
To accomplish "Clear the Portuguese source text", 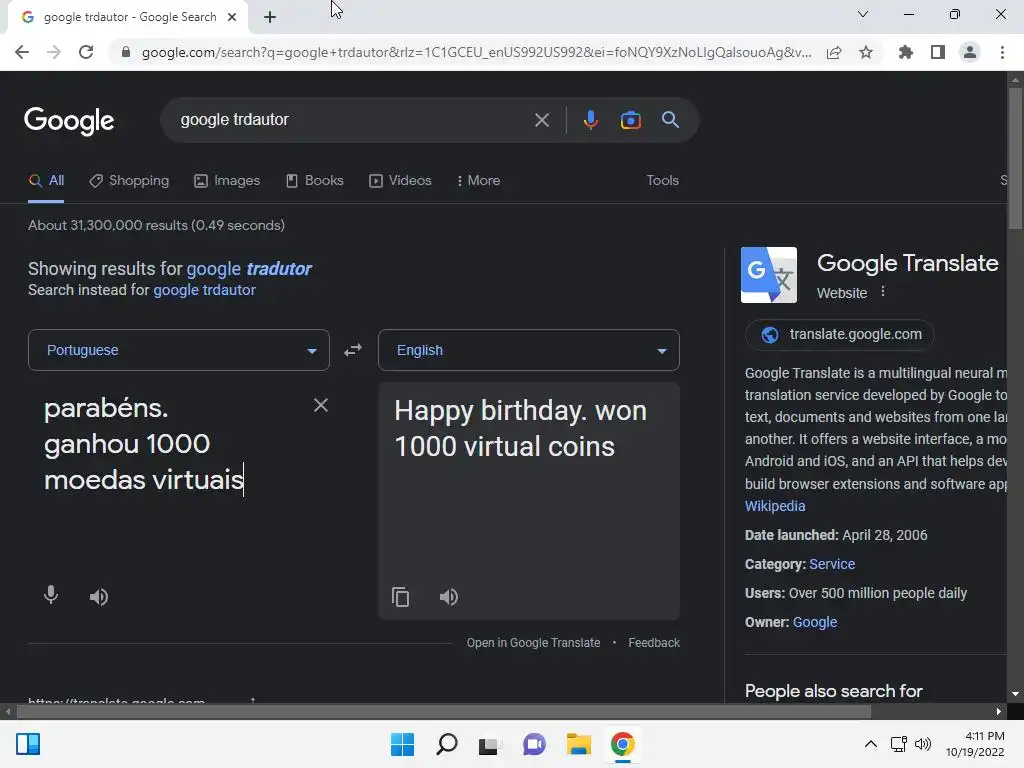I will [x=321, y=406].
